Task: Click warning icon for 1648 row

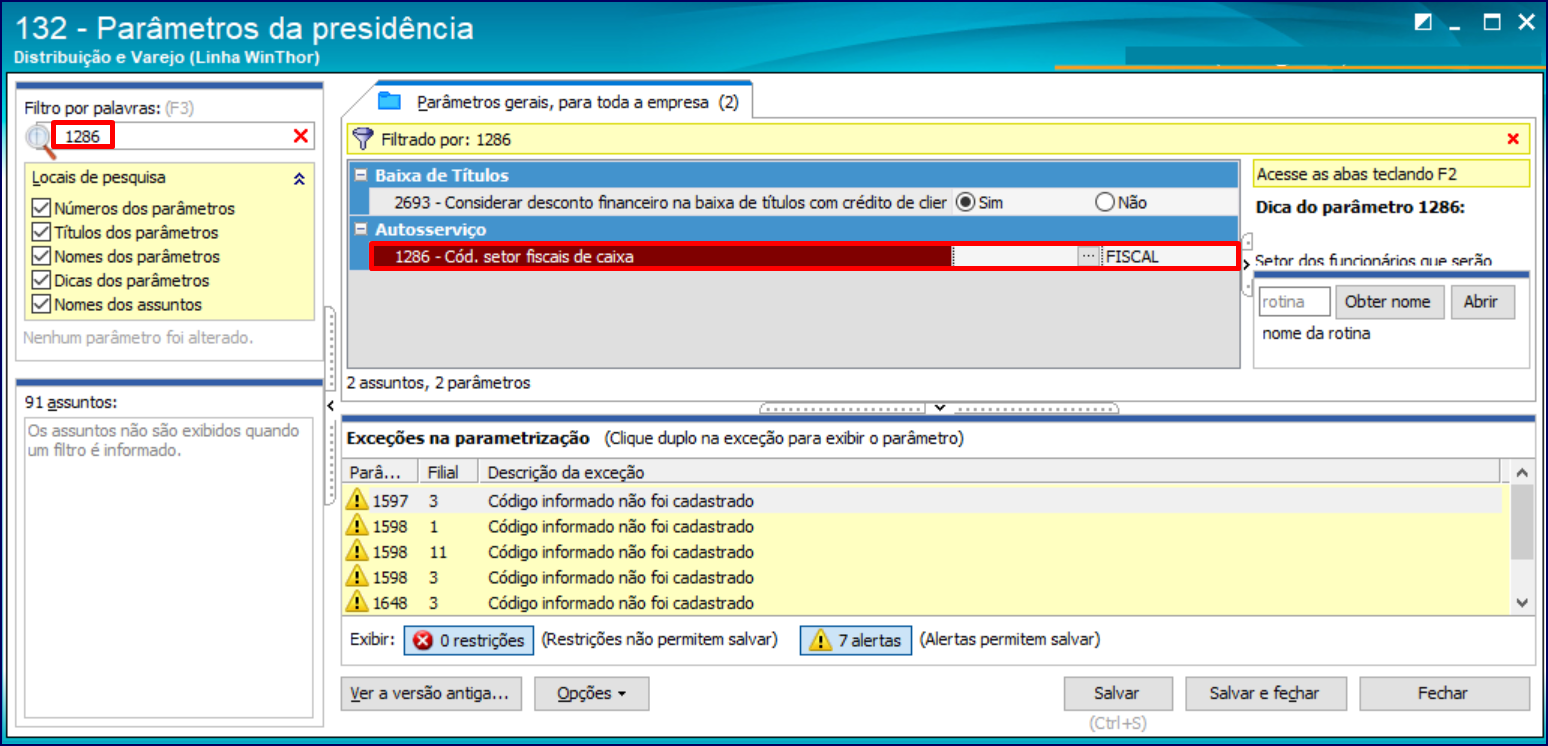Action: click(357, 603)
